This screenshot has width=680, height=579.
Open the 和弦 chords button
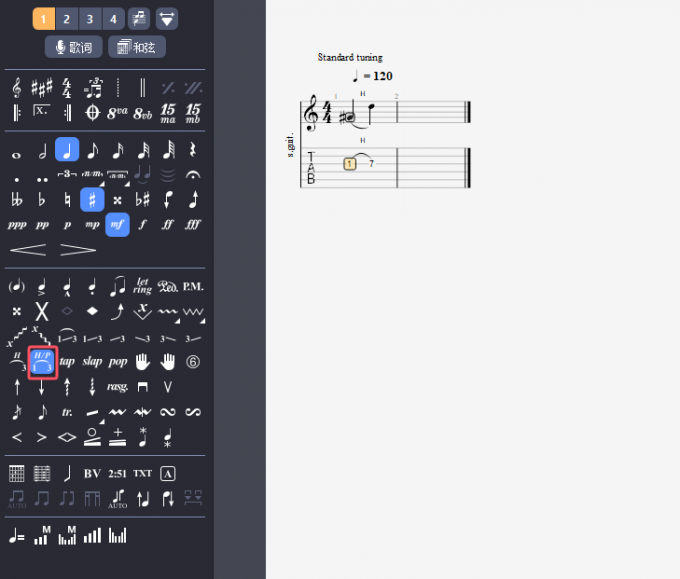pyautogui.click(x=136, y=47)
